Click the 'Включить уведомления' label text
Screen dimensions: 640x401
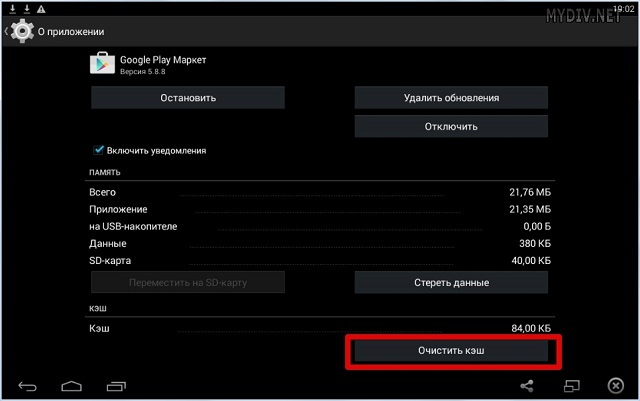pyautogui.click(x=156, y=151)
